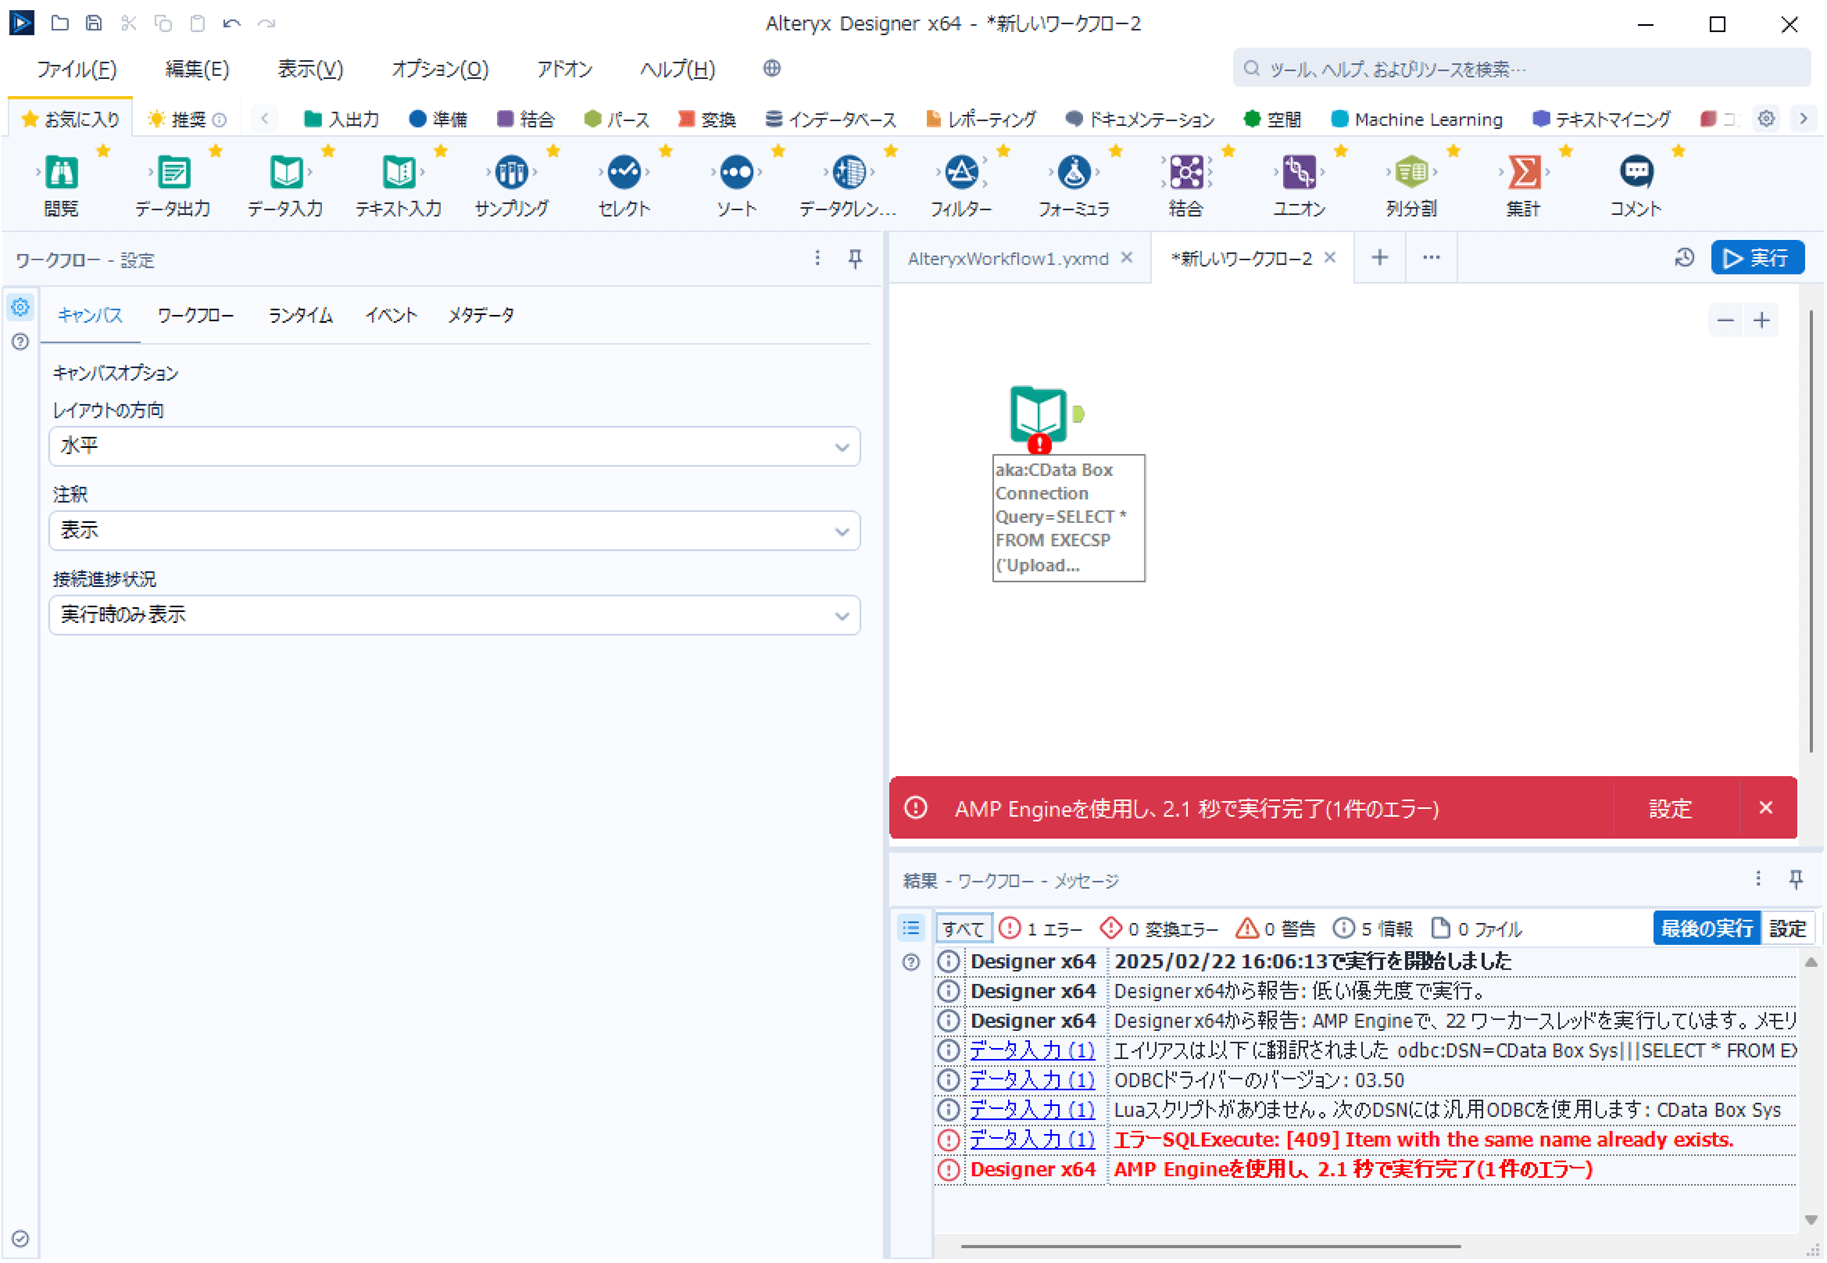The image size is (1827, 1263).
Task: Click the Data Input node on canvas
Action: click(x=1040, y=414)
